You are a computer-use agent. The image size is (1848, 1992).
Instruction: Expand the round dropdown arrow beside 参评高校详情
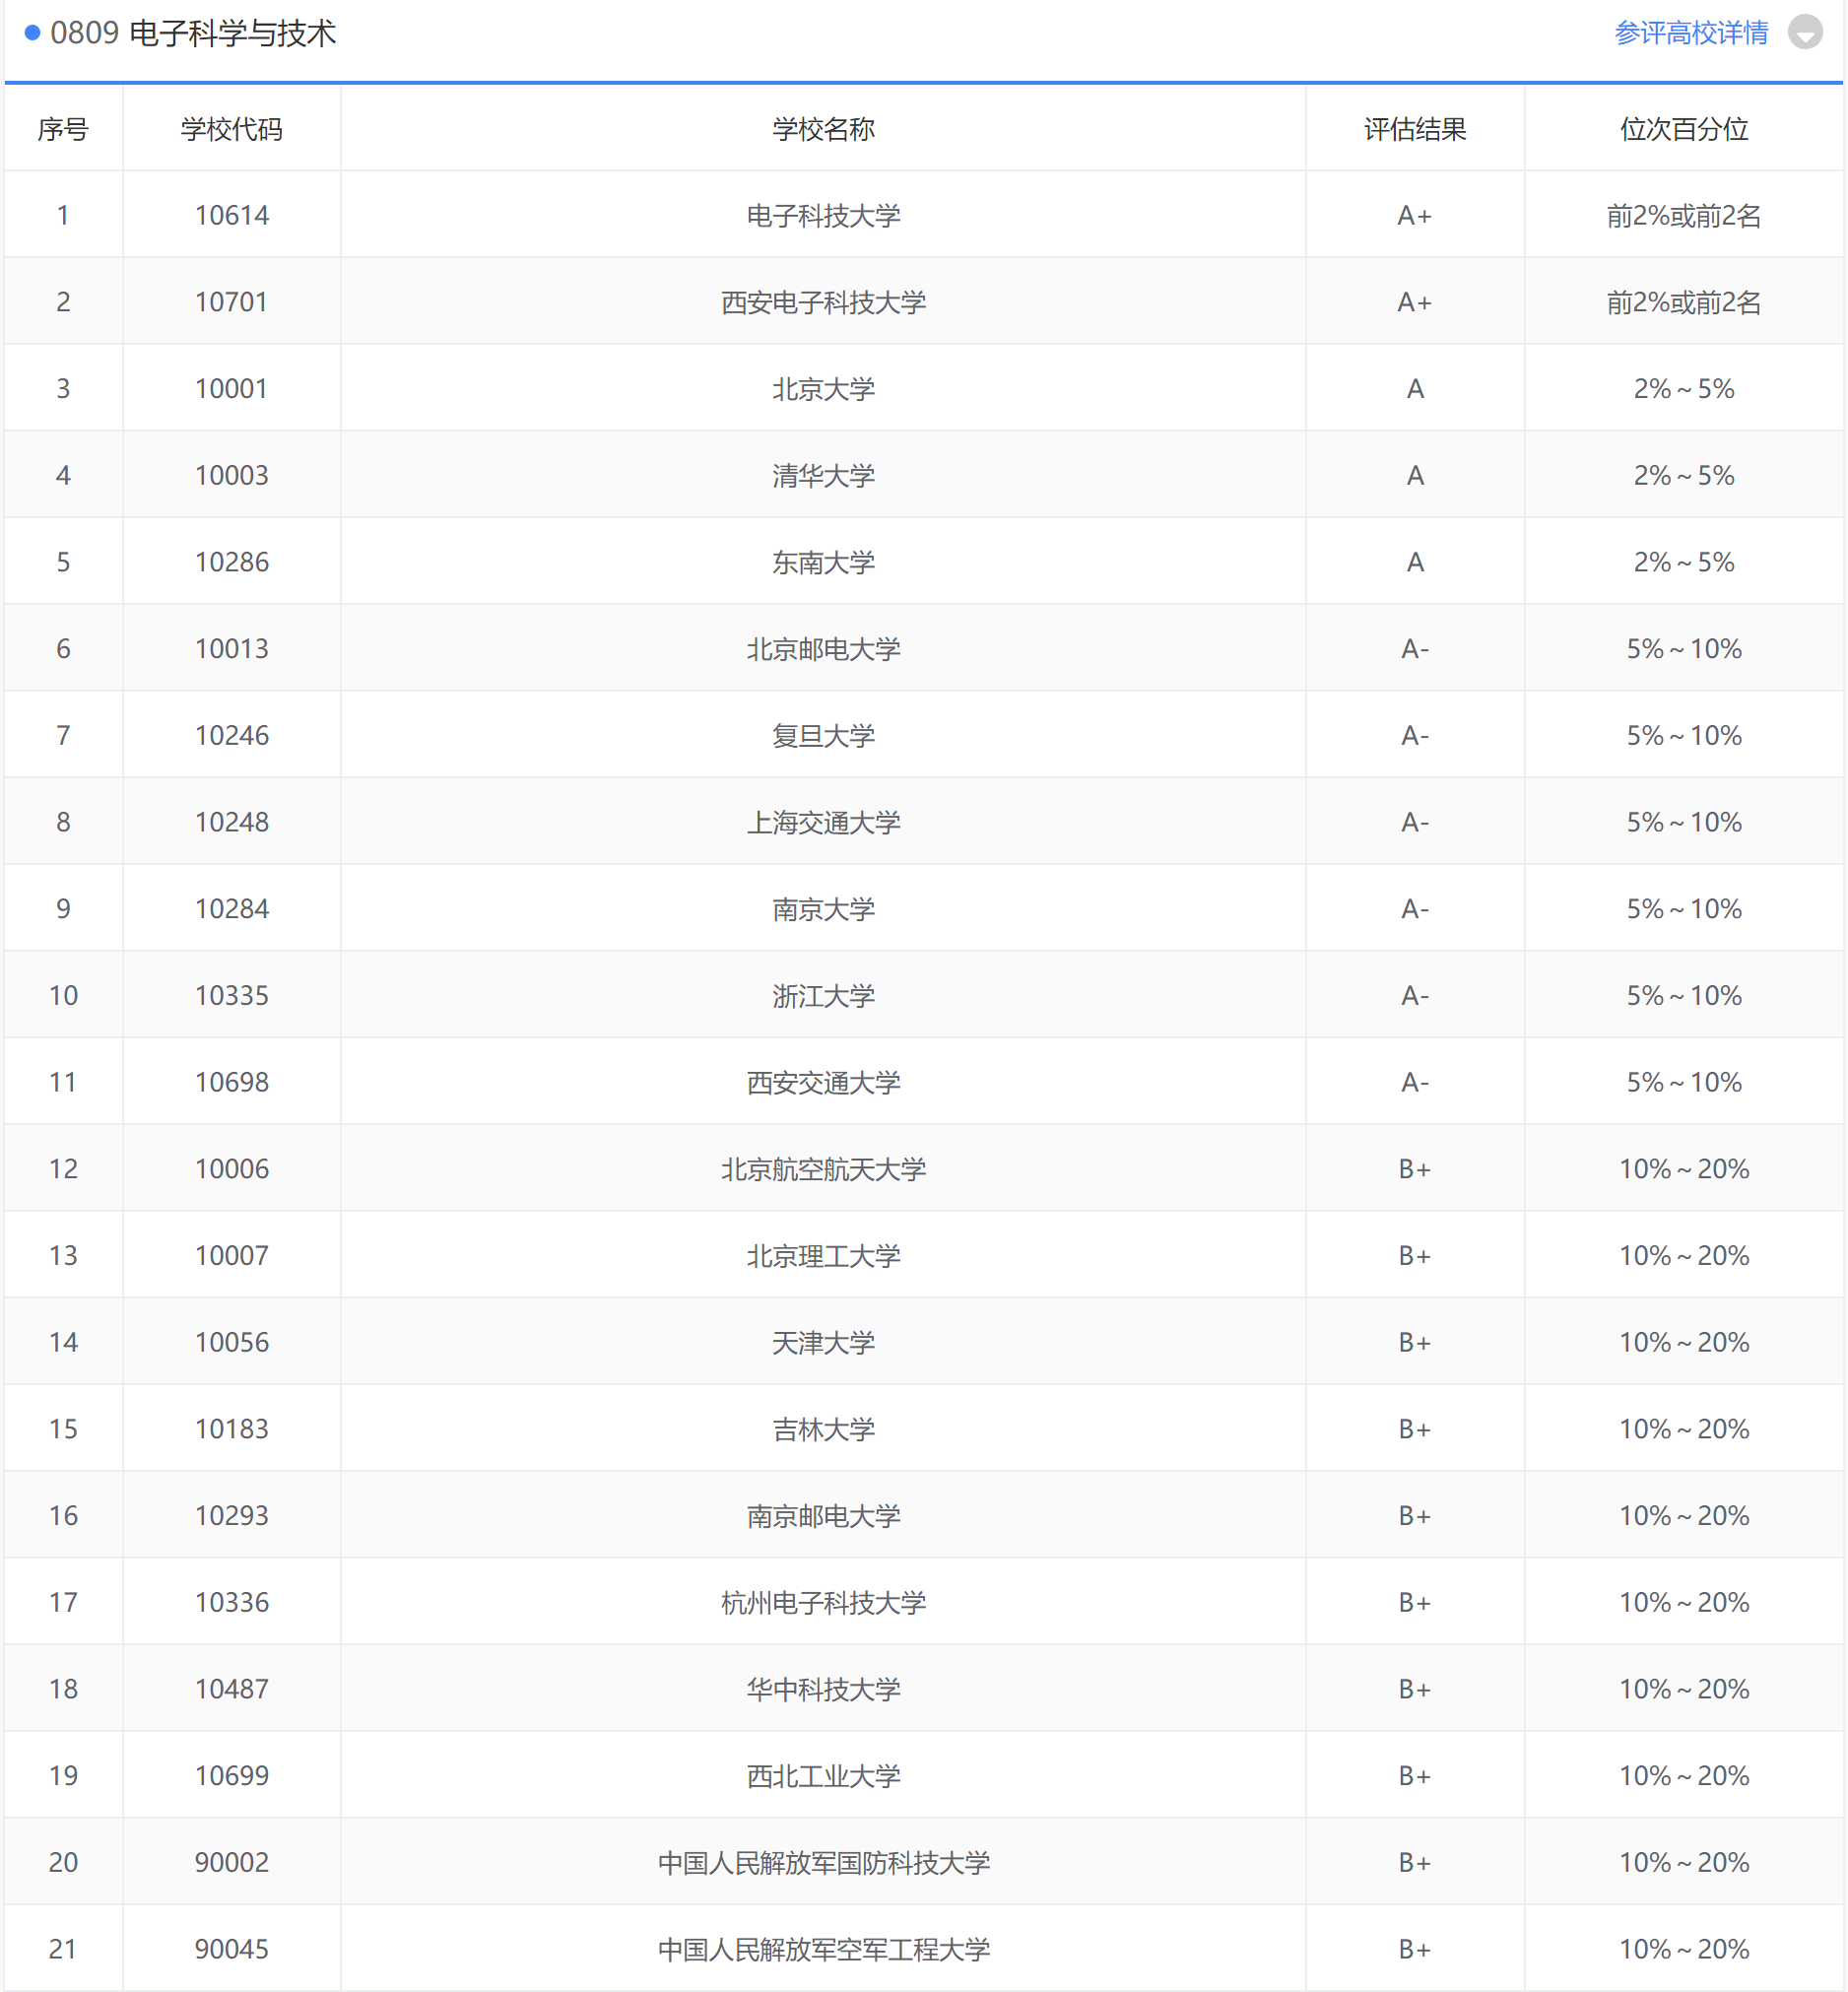click(x=1805, y=32)
